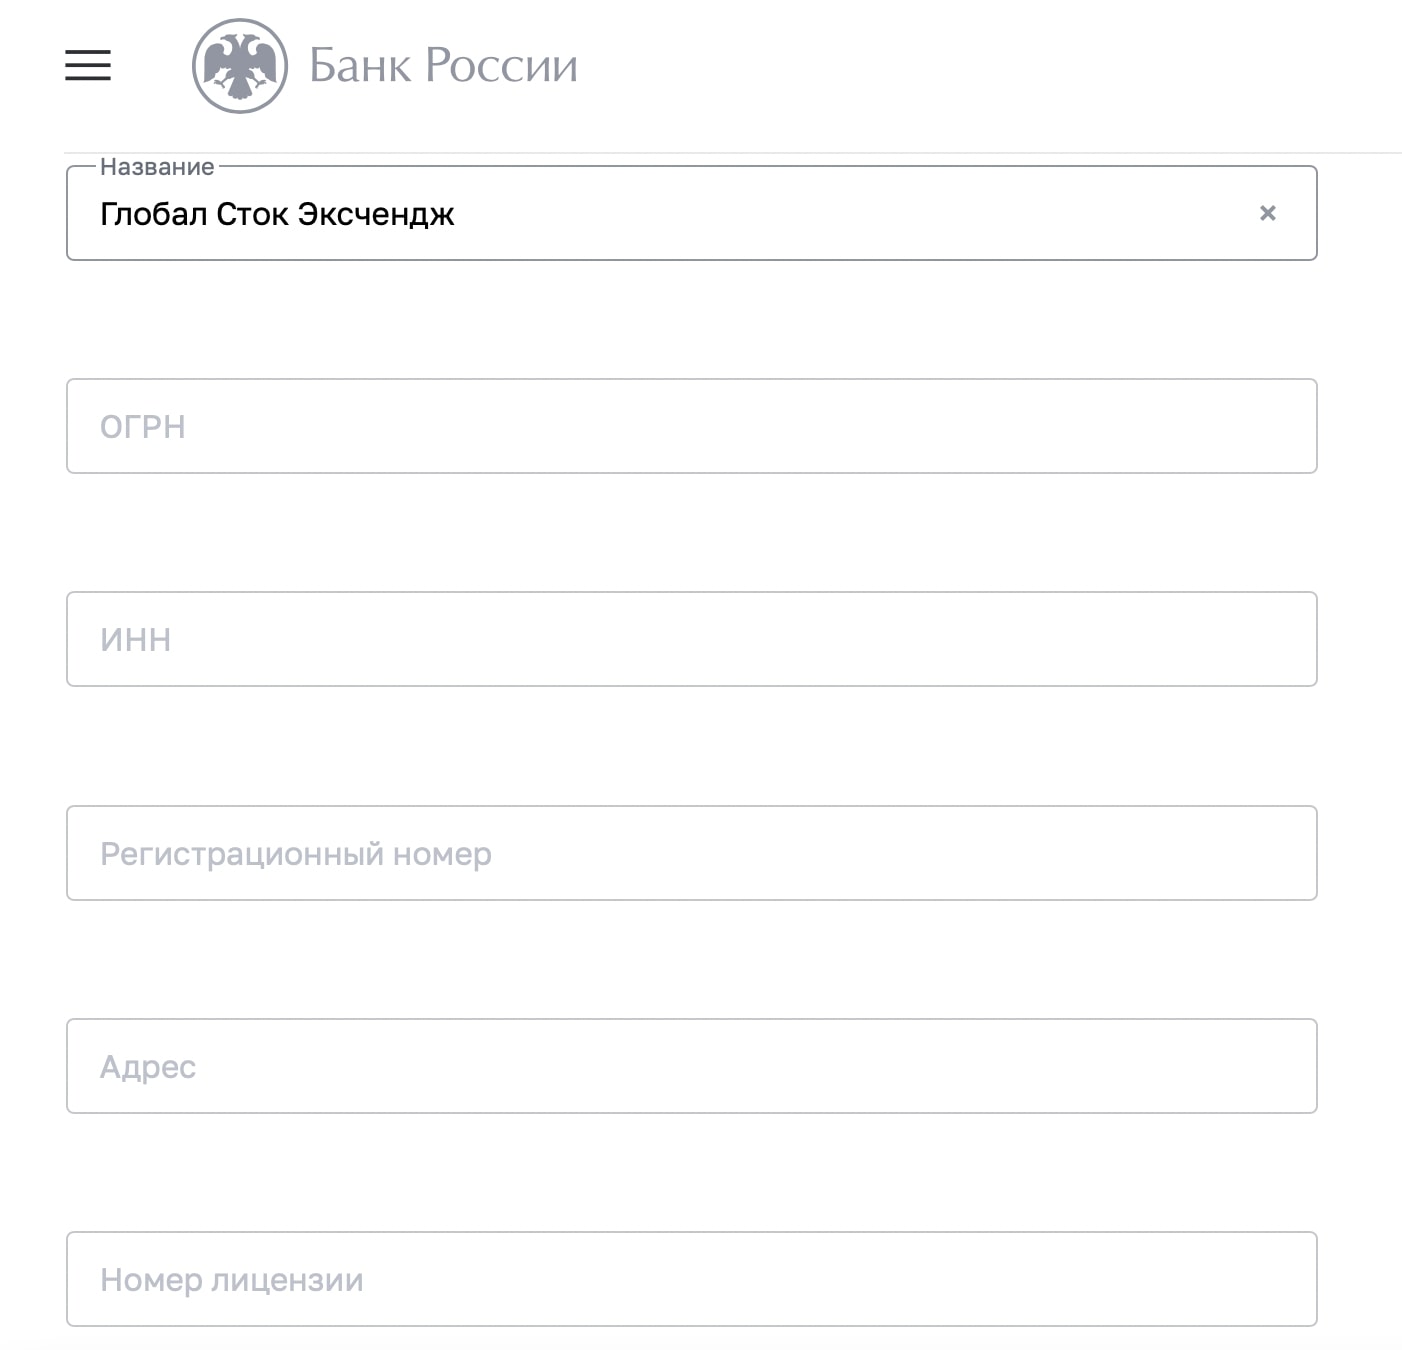Image resolution: width=1402 pixels, height=1350 pixels.
Task: Clear the Название field with the x icon
Action: (x=1267, y=213)
